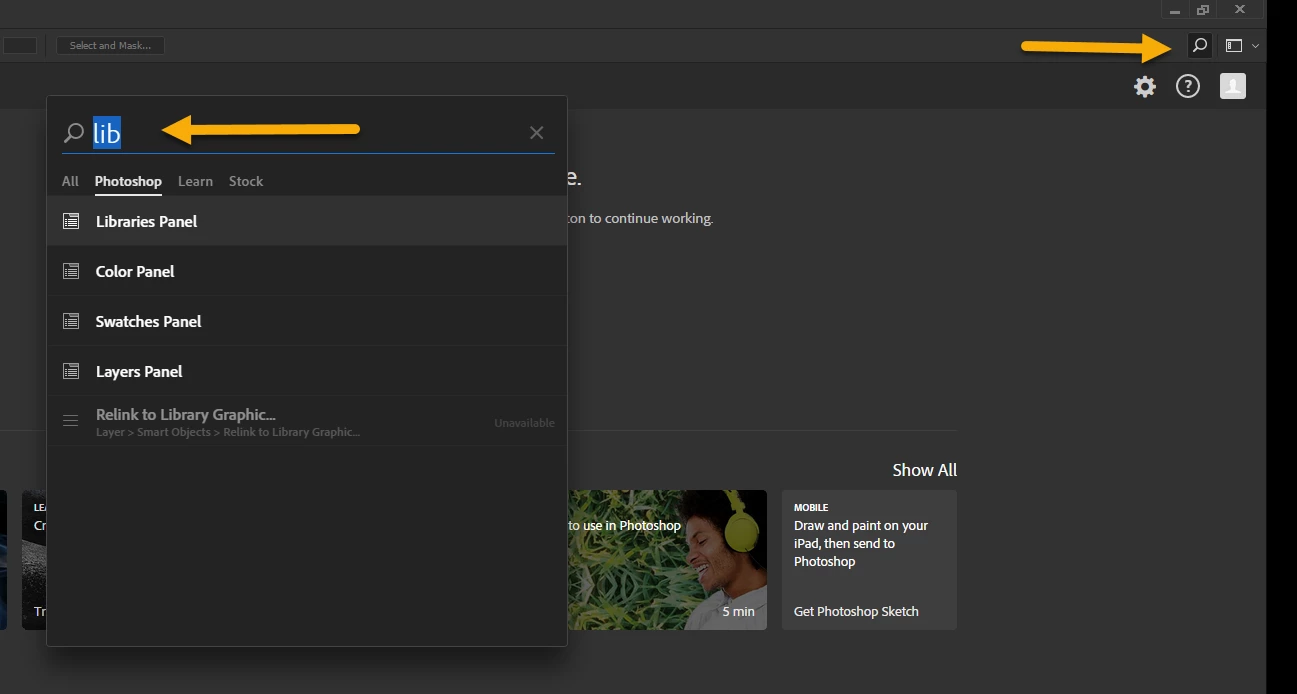Click the Show All link
The height and width of the screenshot is (694, 1297).
point(924,470)
